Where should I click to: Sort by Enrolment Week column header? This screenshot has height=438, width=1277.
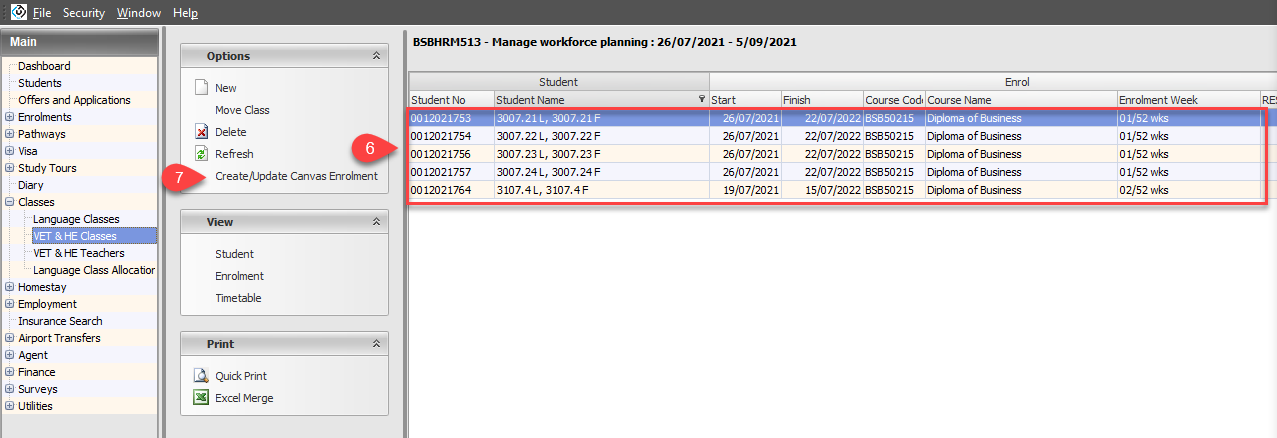(x=1157, y=100)
